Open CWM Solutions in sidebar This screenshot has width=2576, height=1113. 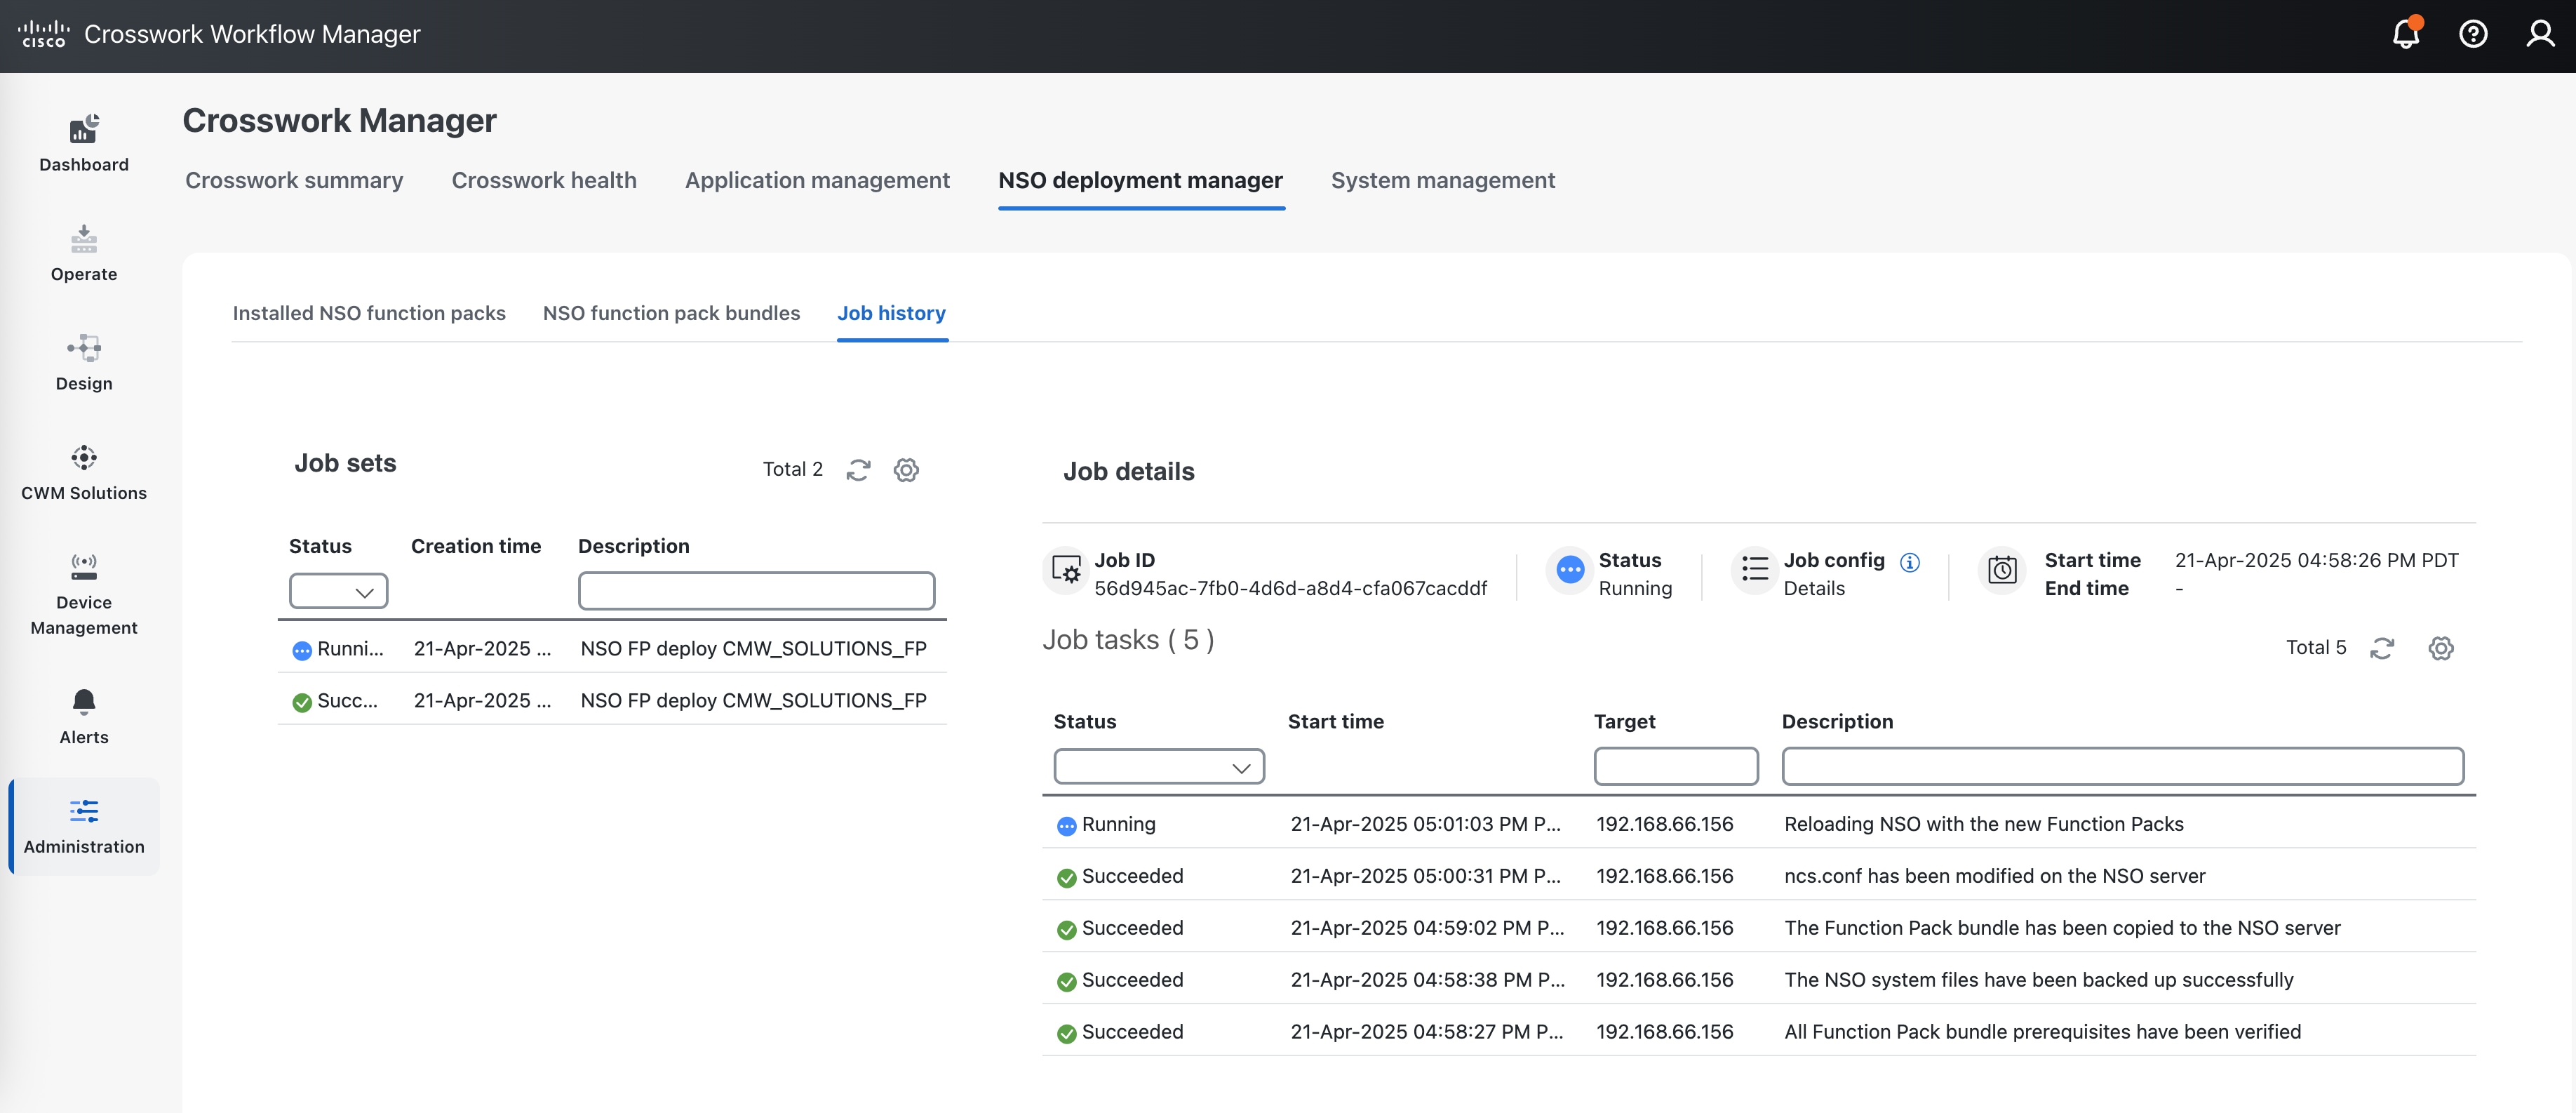84,473
